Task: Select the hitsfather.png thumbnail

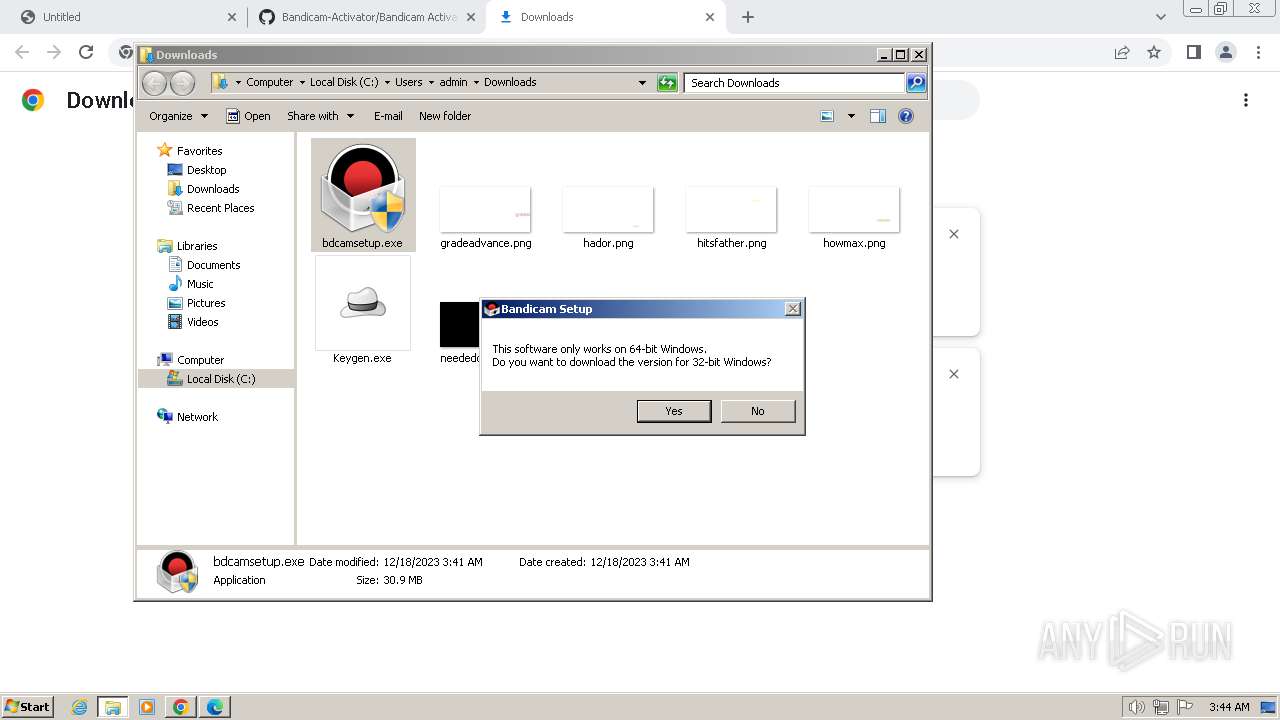Action: click(x=731, y=209)
